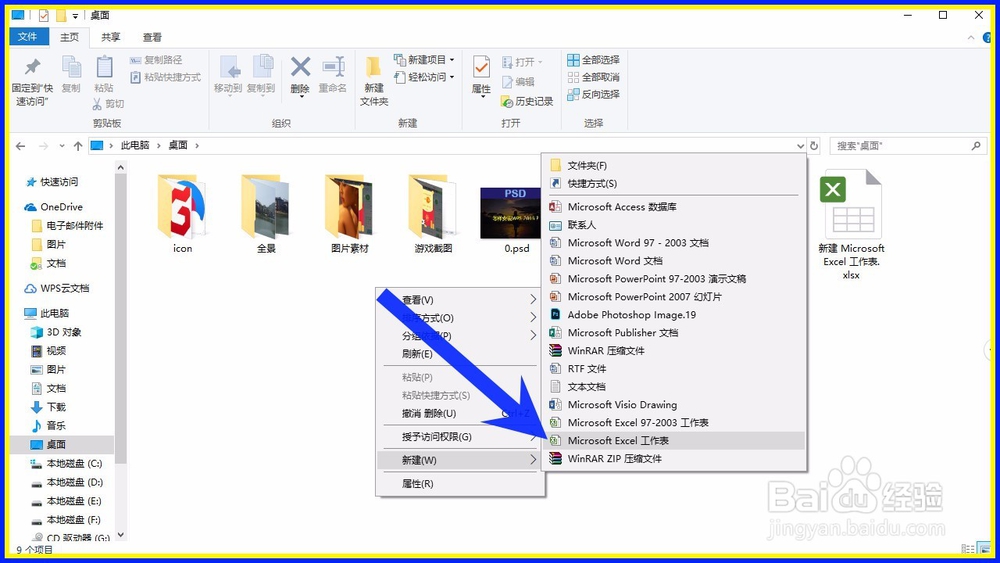Click 属性(R) in context menu
This screenshot has height=563, width=1000.
coord(460,483)
